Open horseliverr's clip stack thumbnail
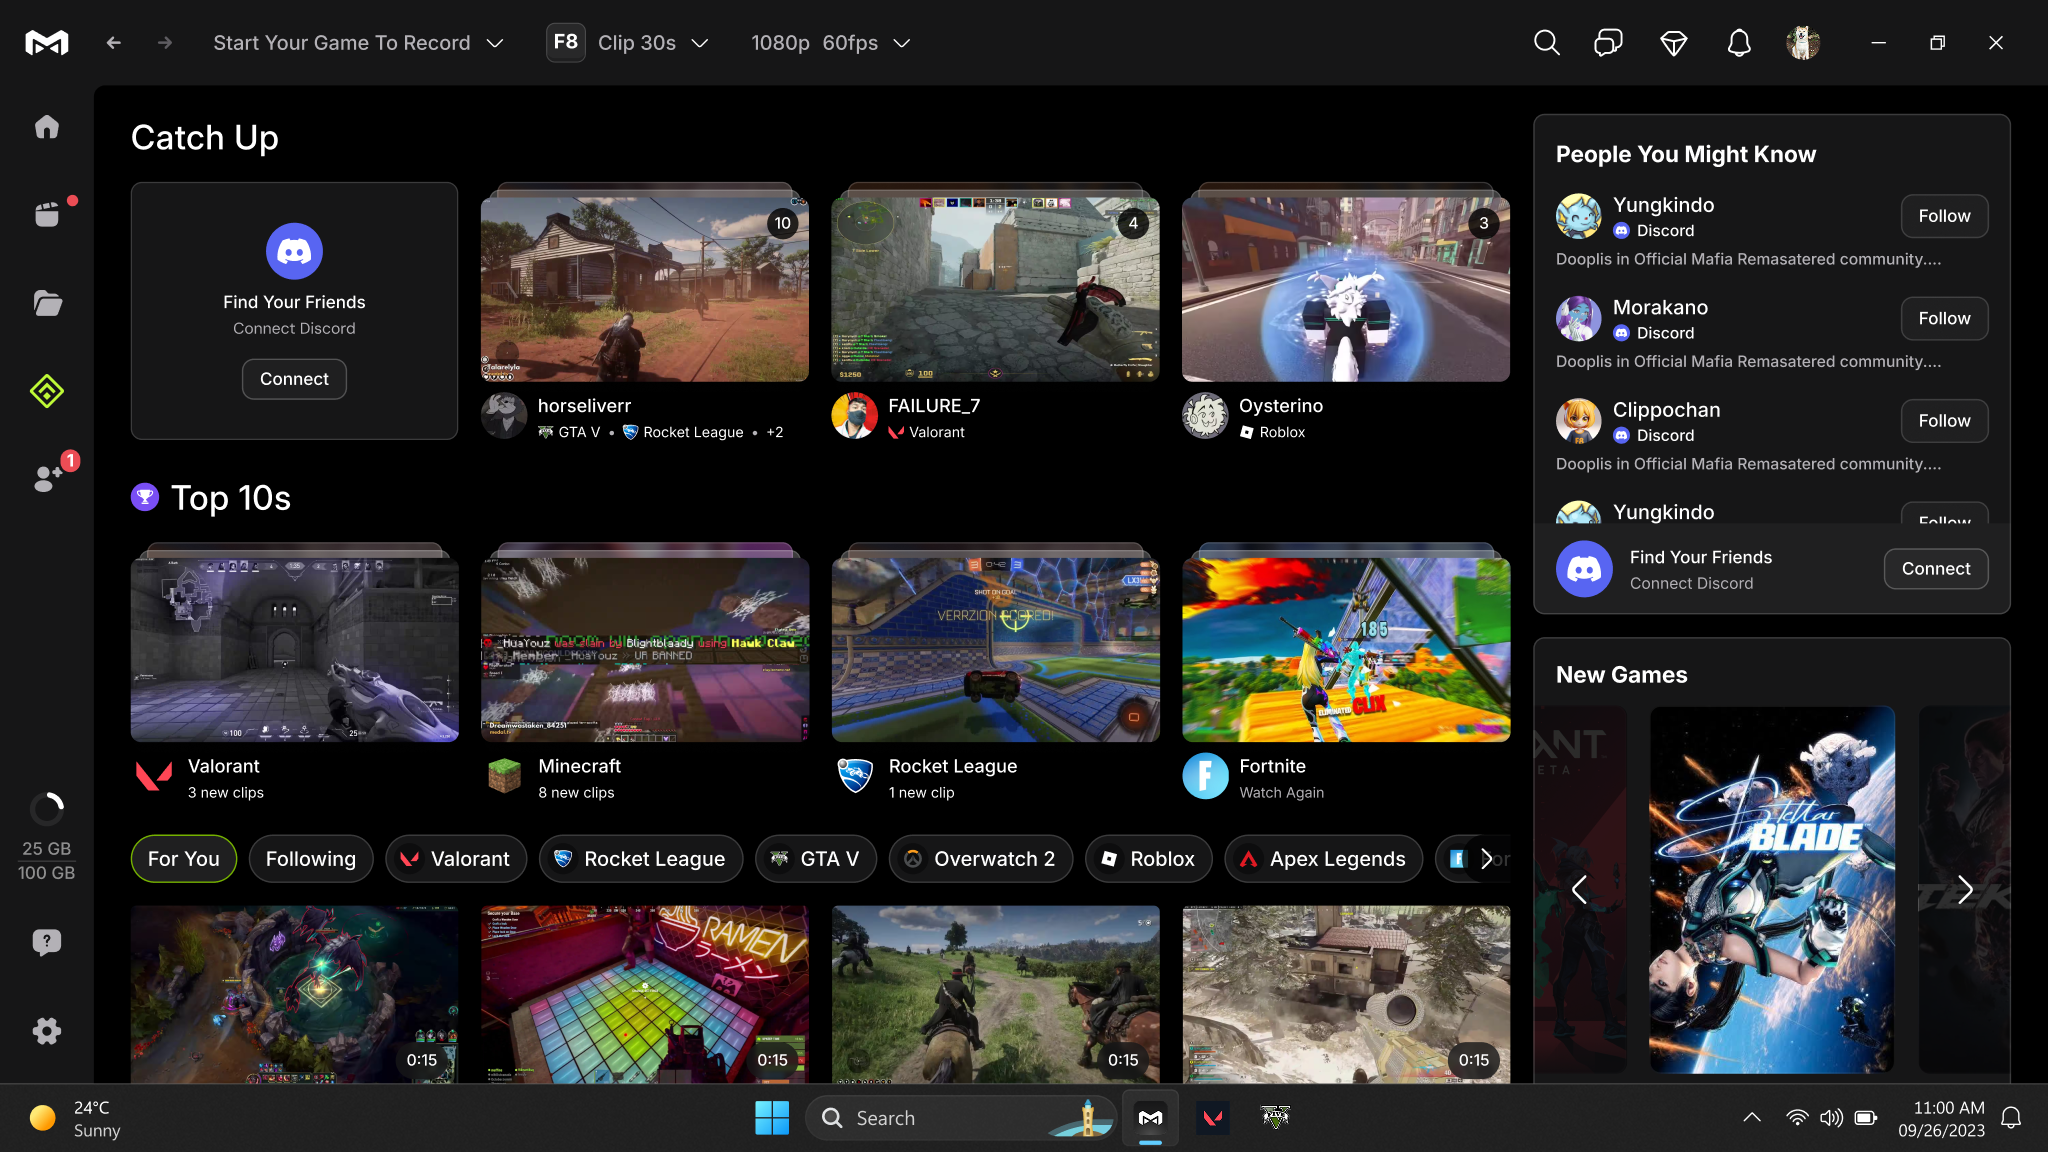Screen dimensions: 2048x1152 [645, 288]
